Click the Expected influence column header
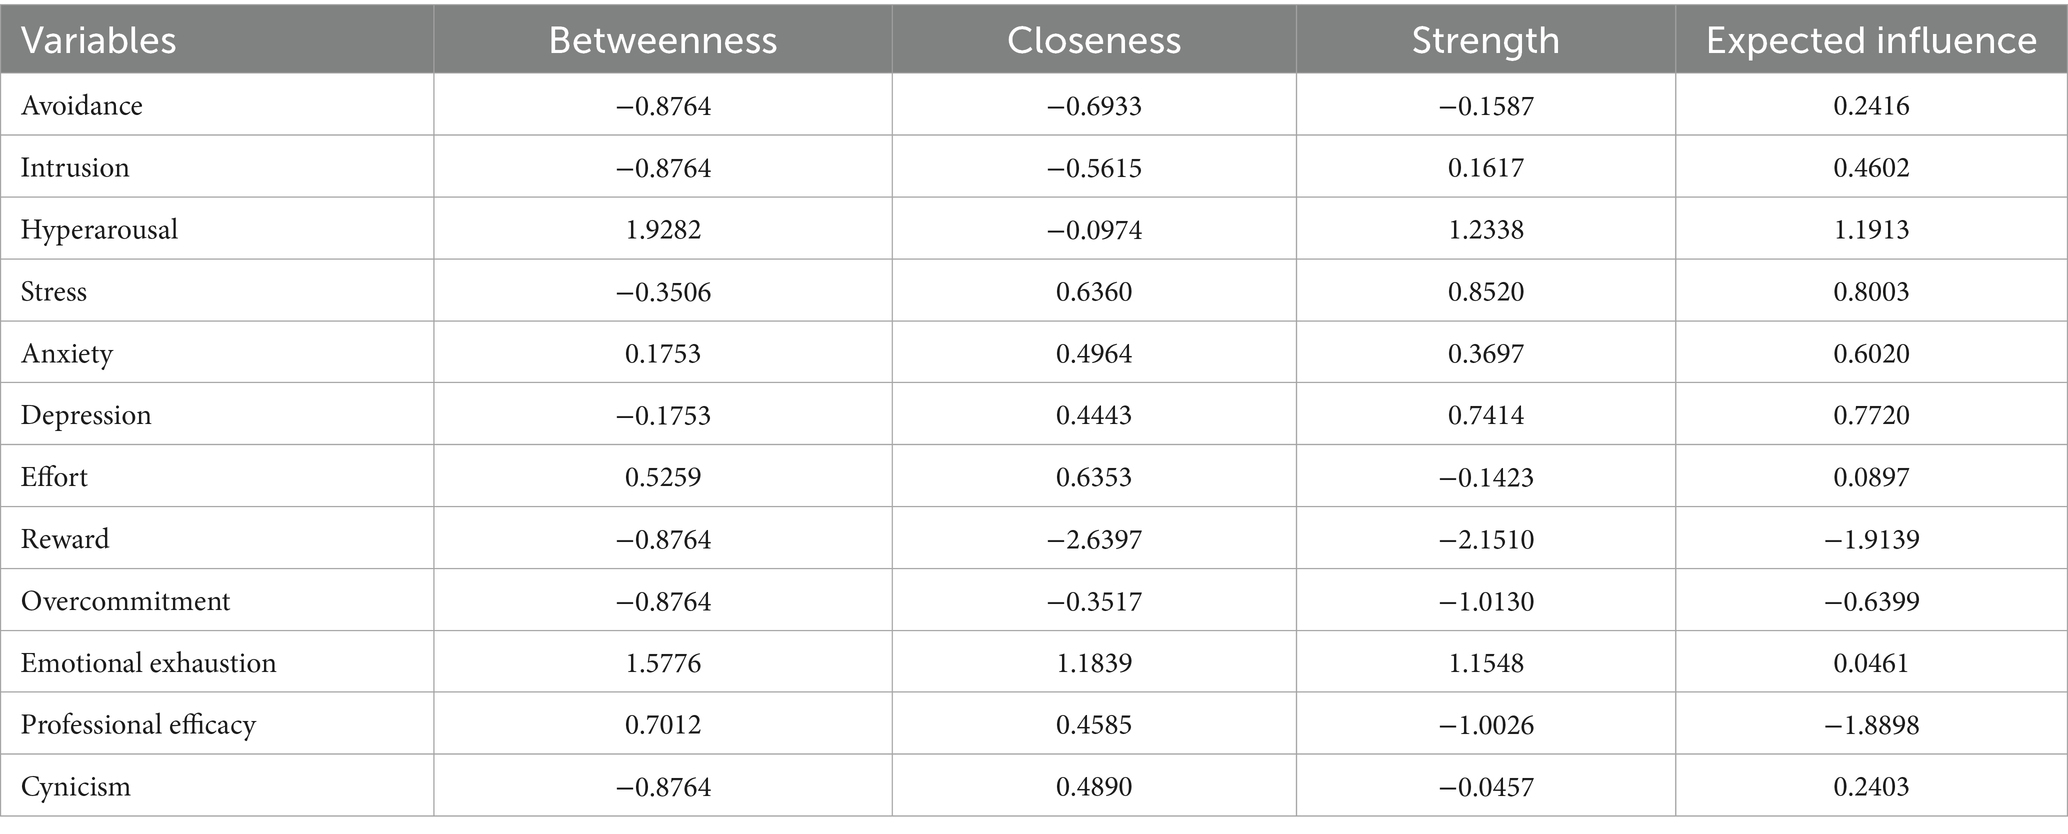The image size is (2068, 834). click(x=1871, y=41)
